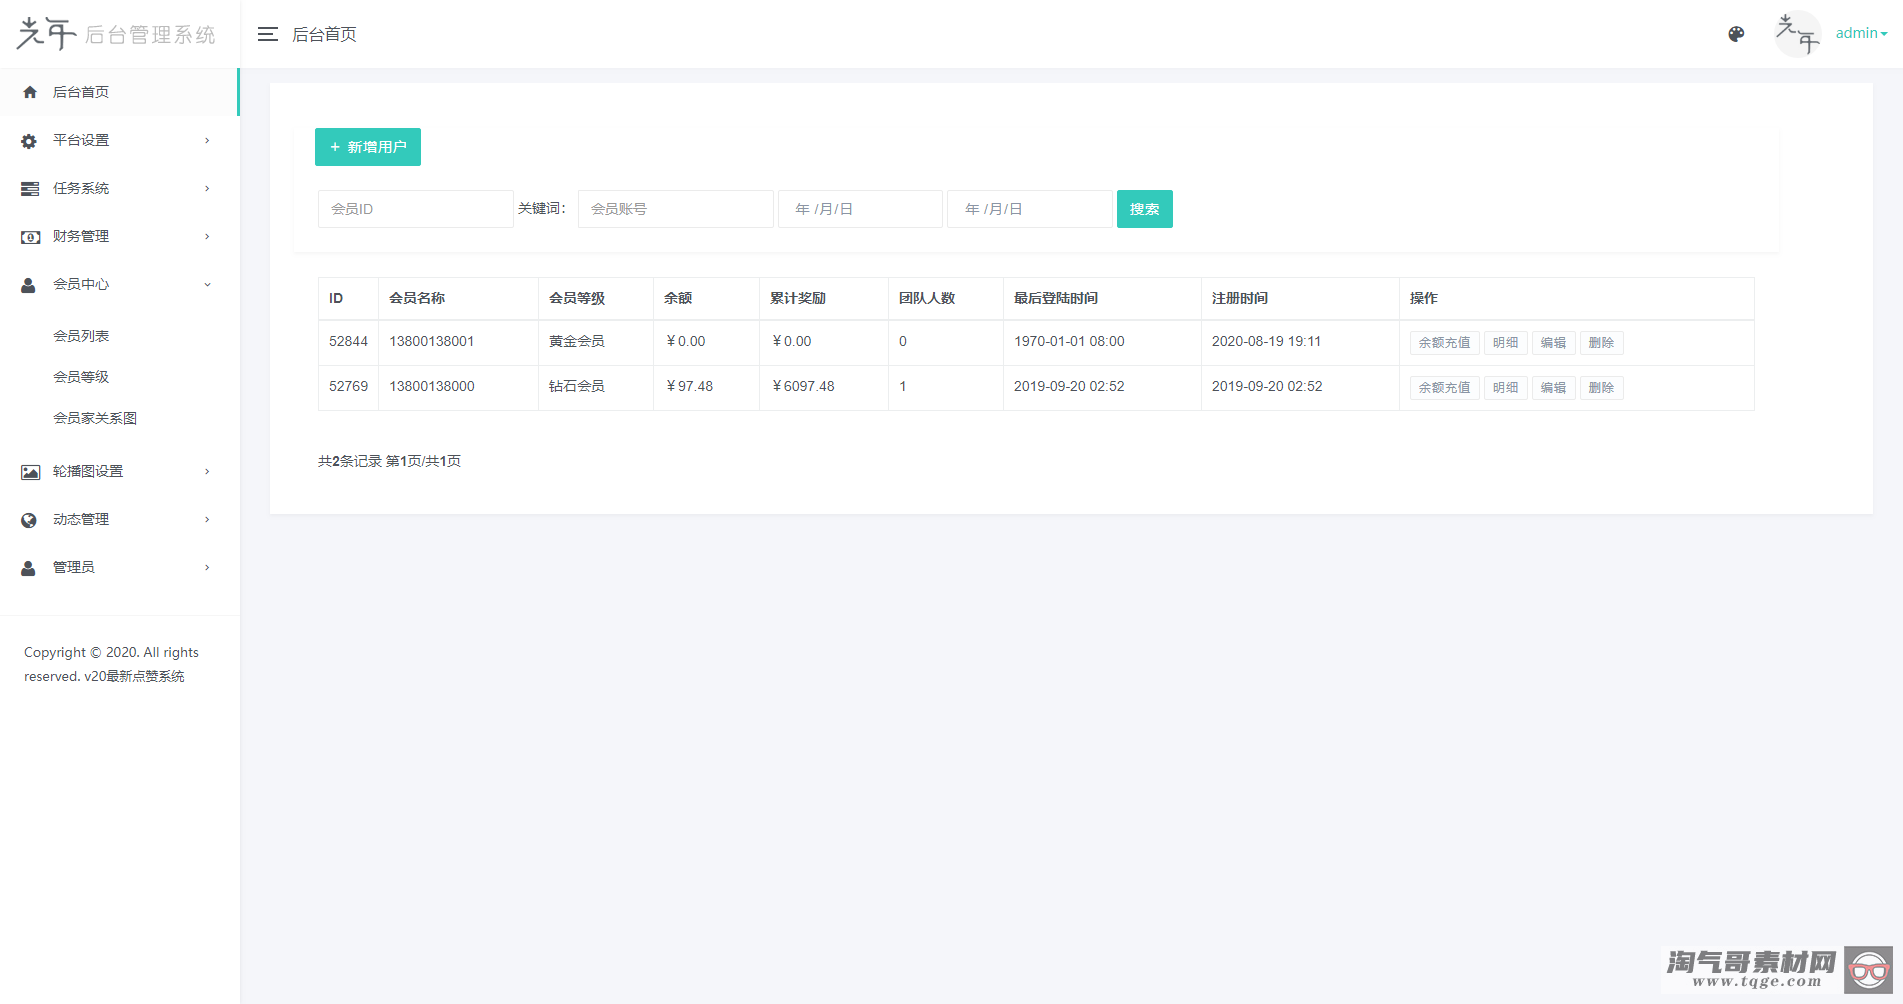This screenshot has height=1004, width=1903.
Task: Expand the 财务管理 chevron
Action: (207, 236)
